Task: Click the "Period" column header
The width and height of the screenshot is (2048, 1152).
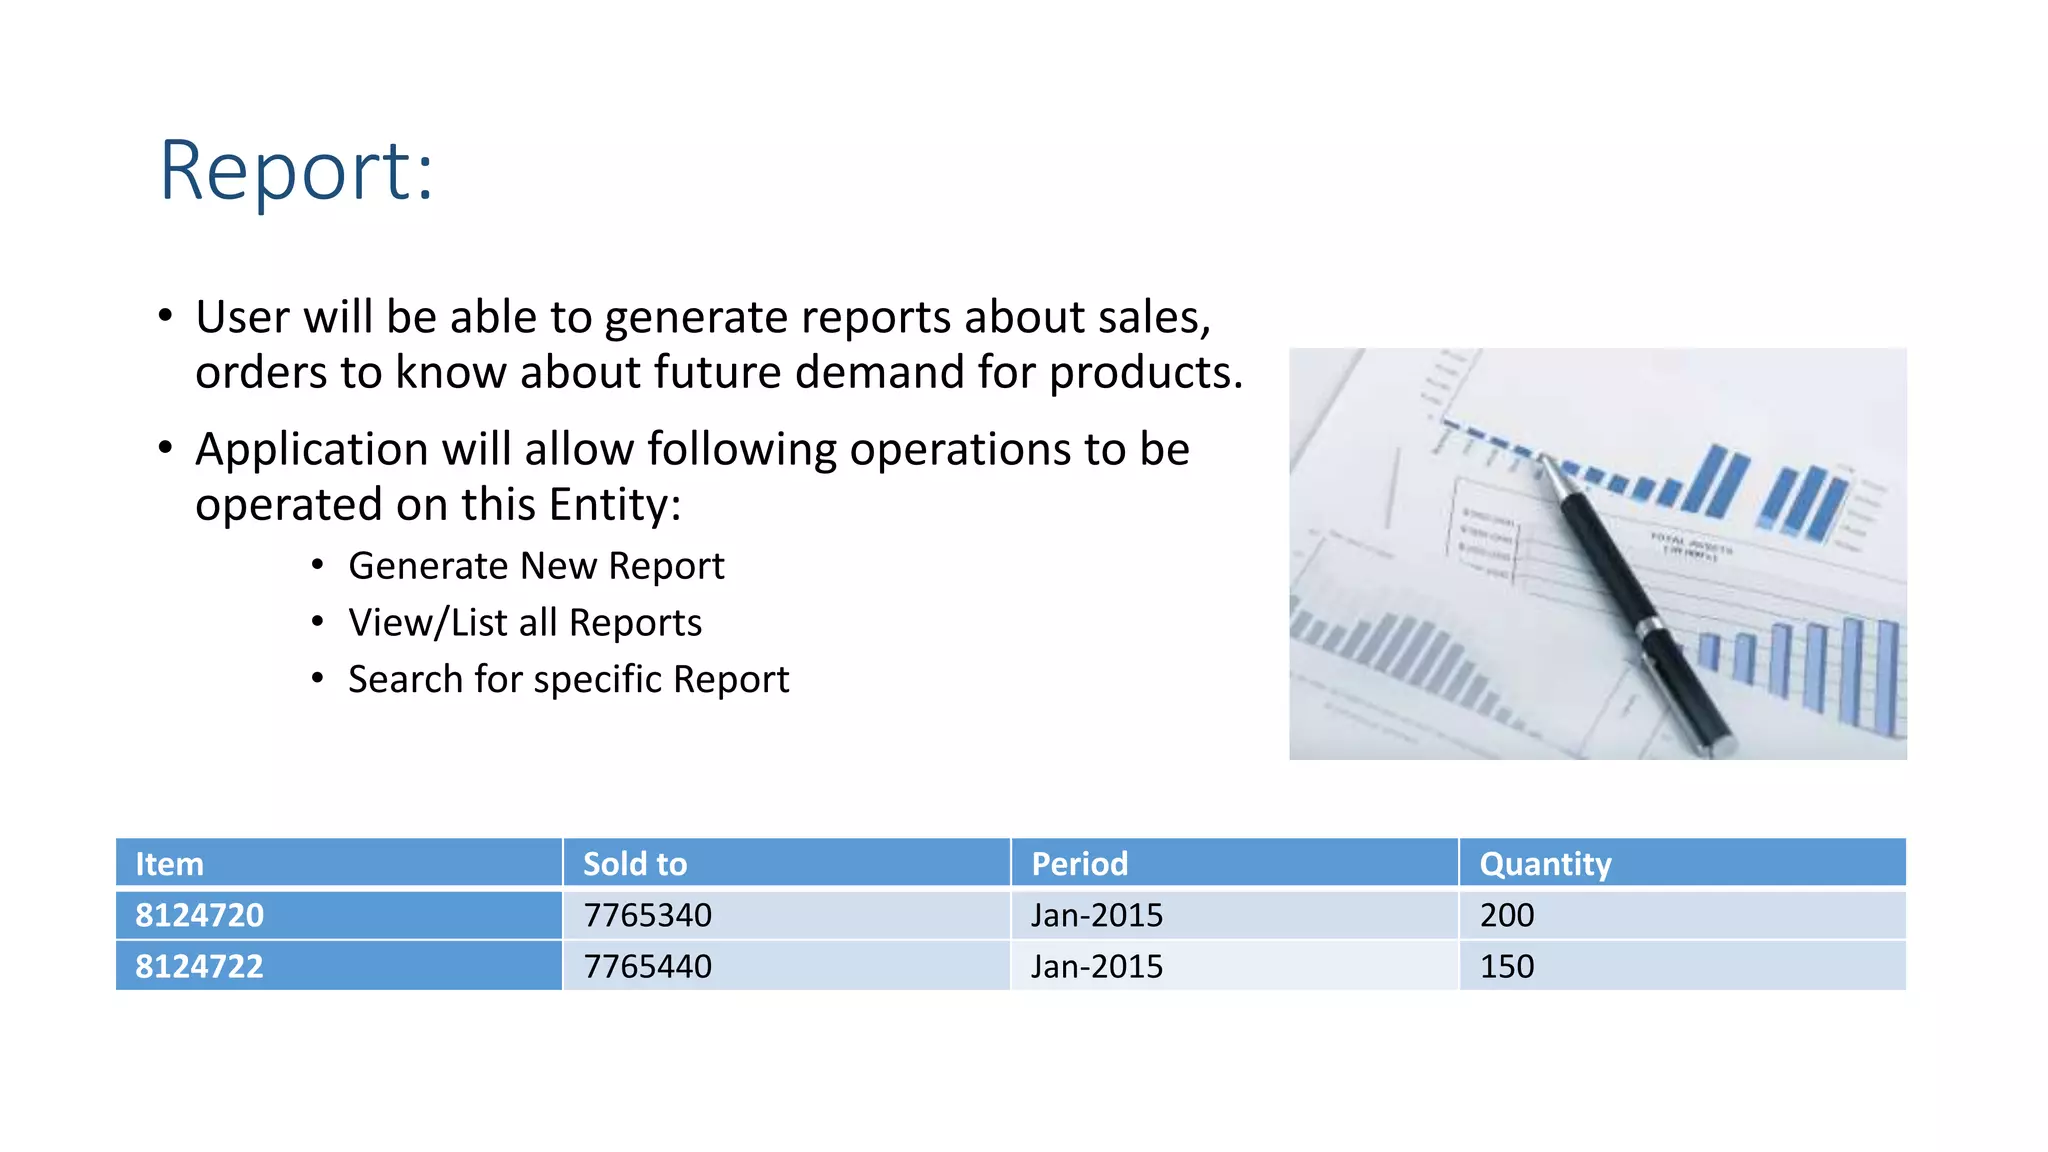Action: click(x=1079, y=863)
